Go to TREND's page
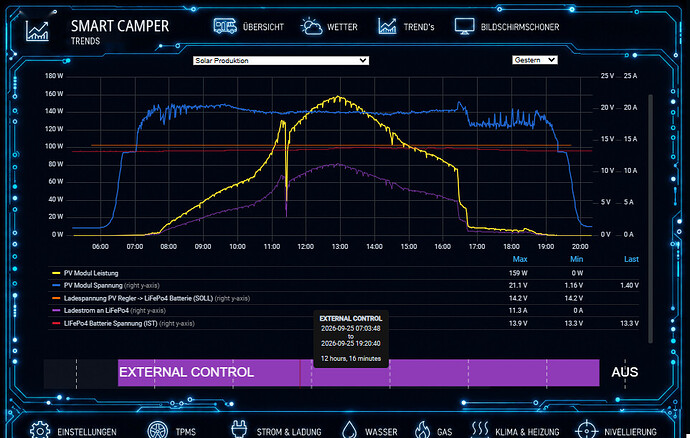Screen dimensions: 690x438 419,27
